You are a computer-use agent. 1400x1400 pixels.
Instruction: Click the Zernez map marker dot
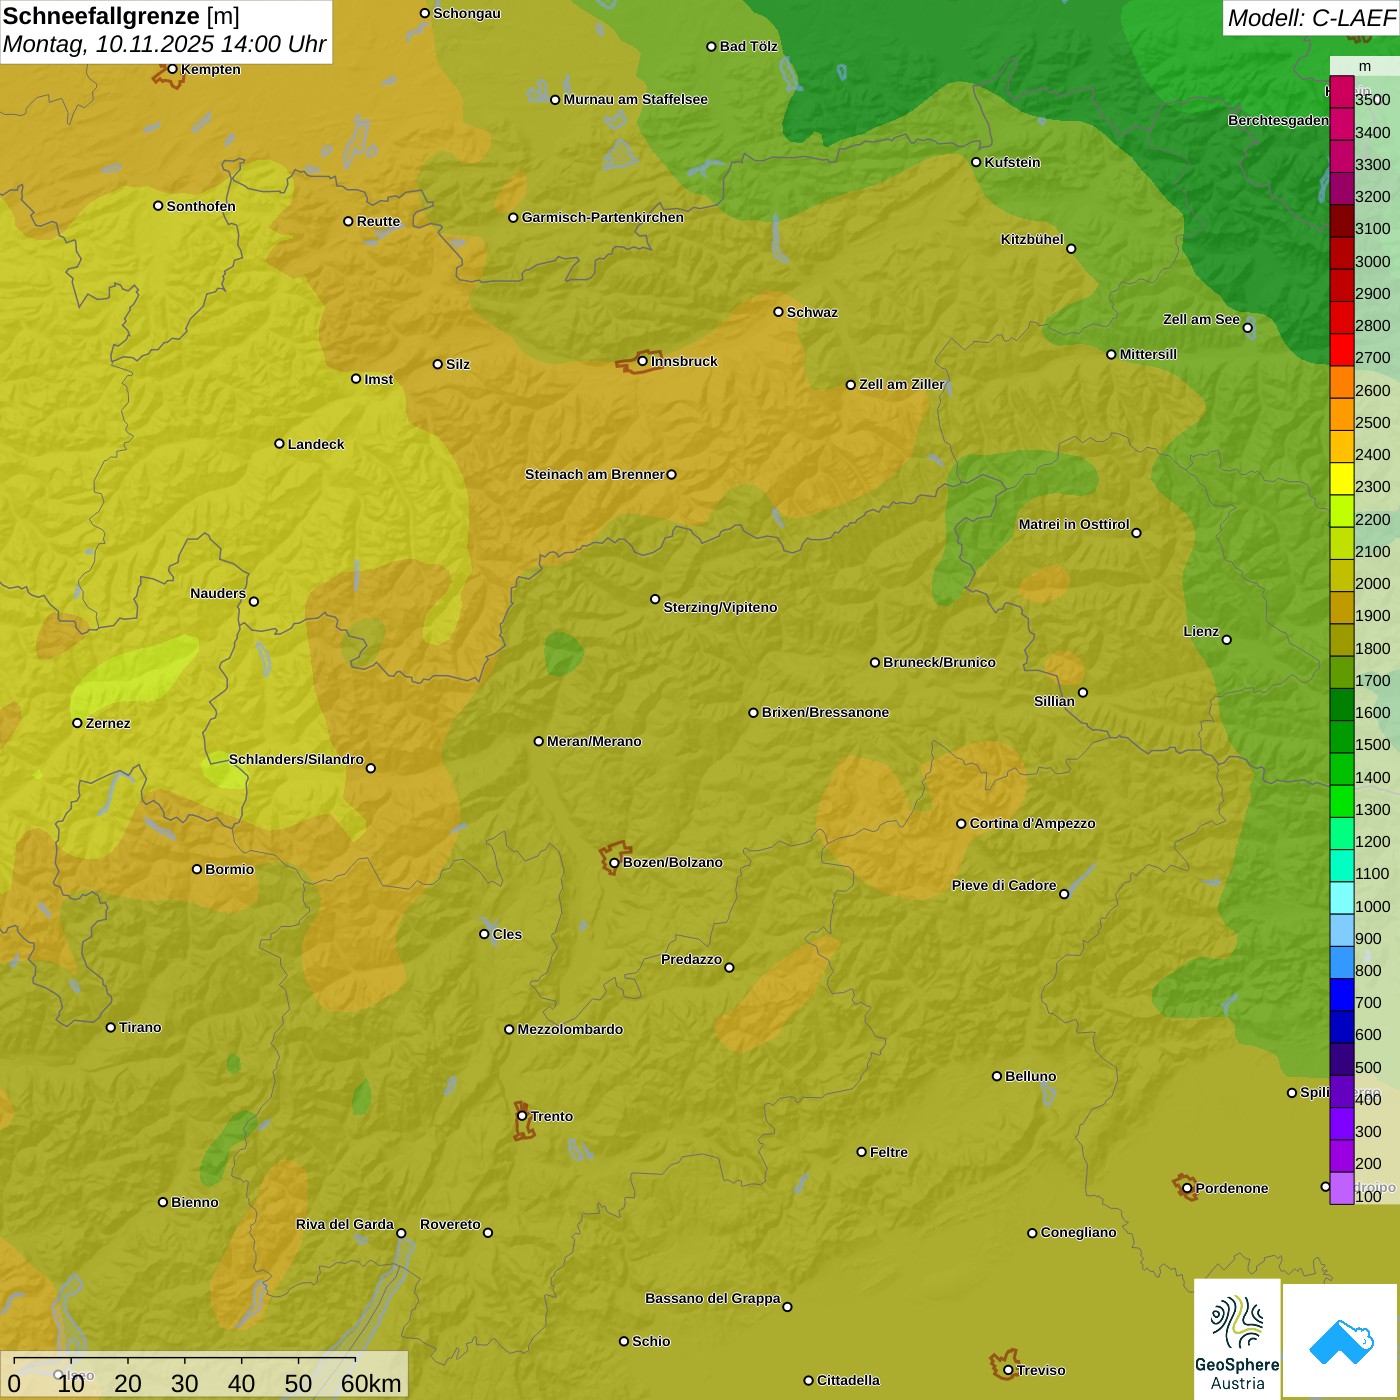click(77, 723)
